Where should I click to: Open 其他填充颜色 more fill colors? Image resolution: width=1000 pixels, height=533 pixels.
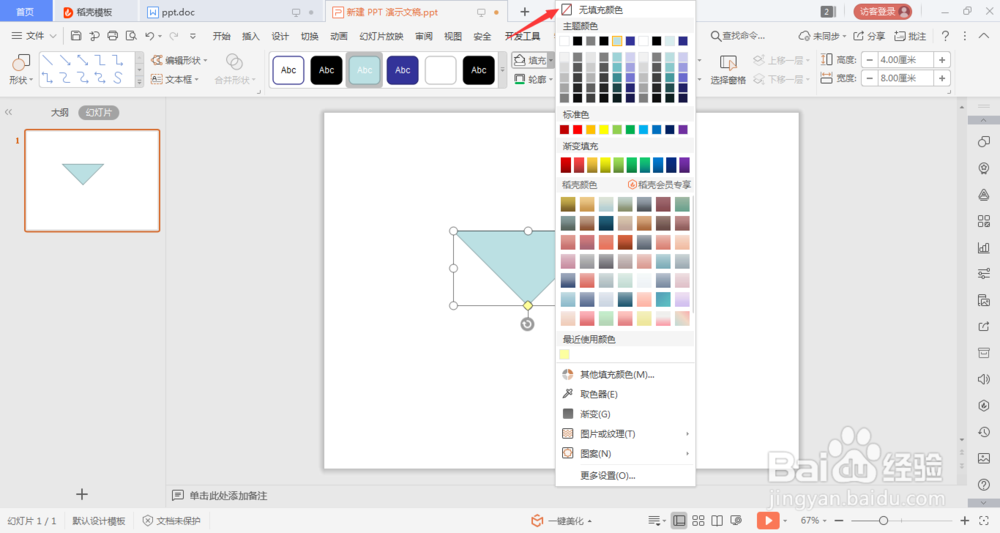click(x=625, y=374)
